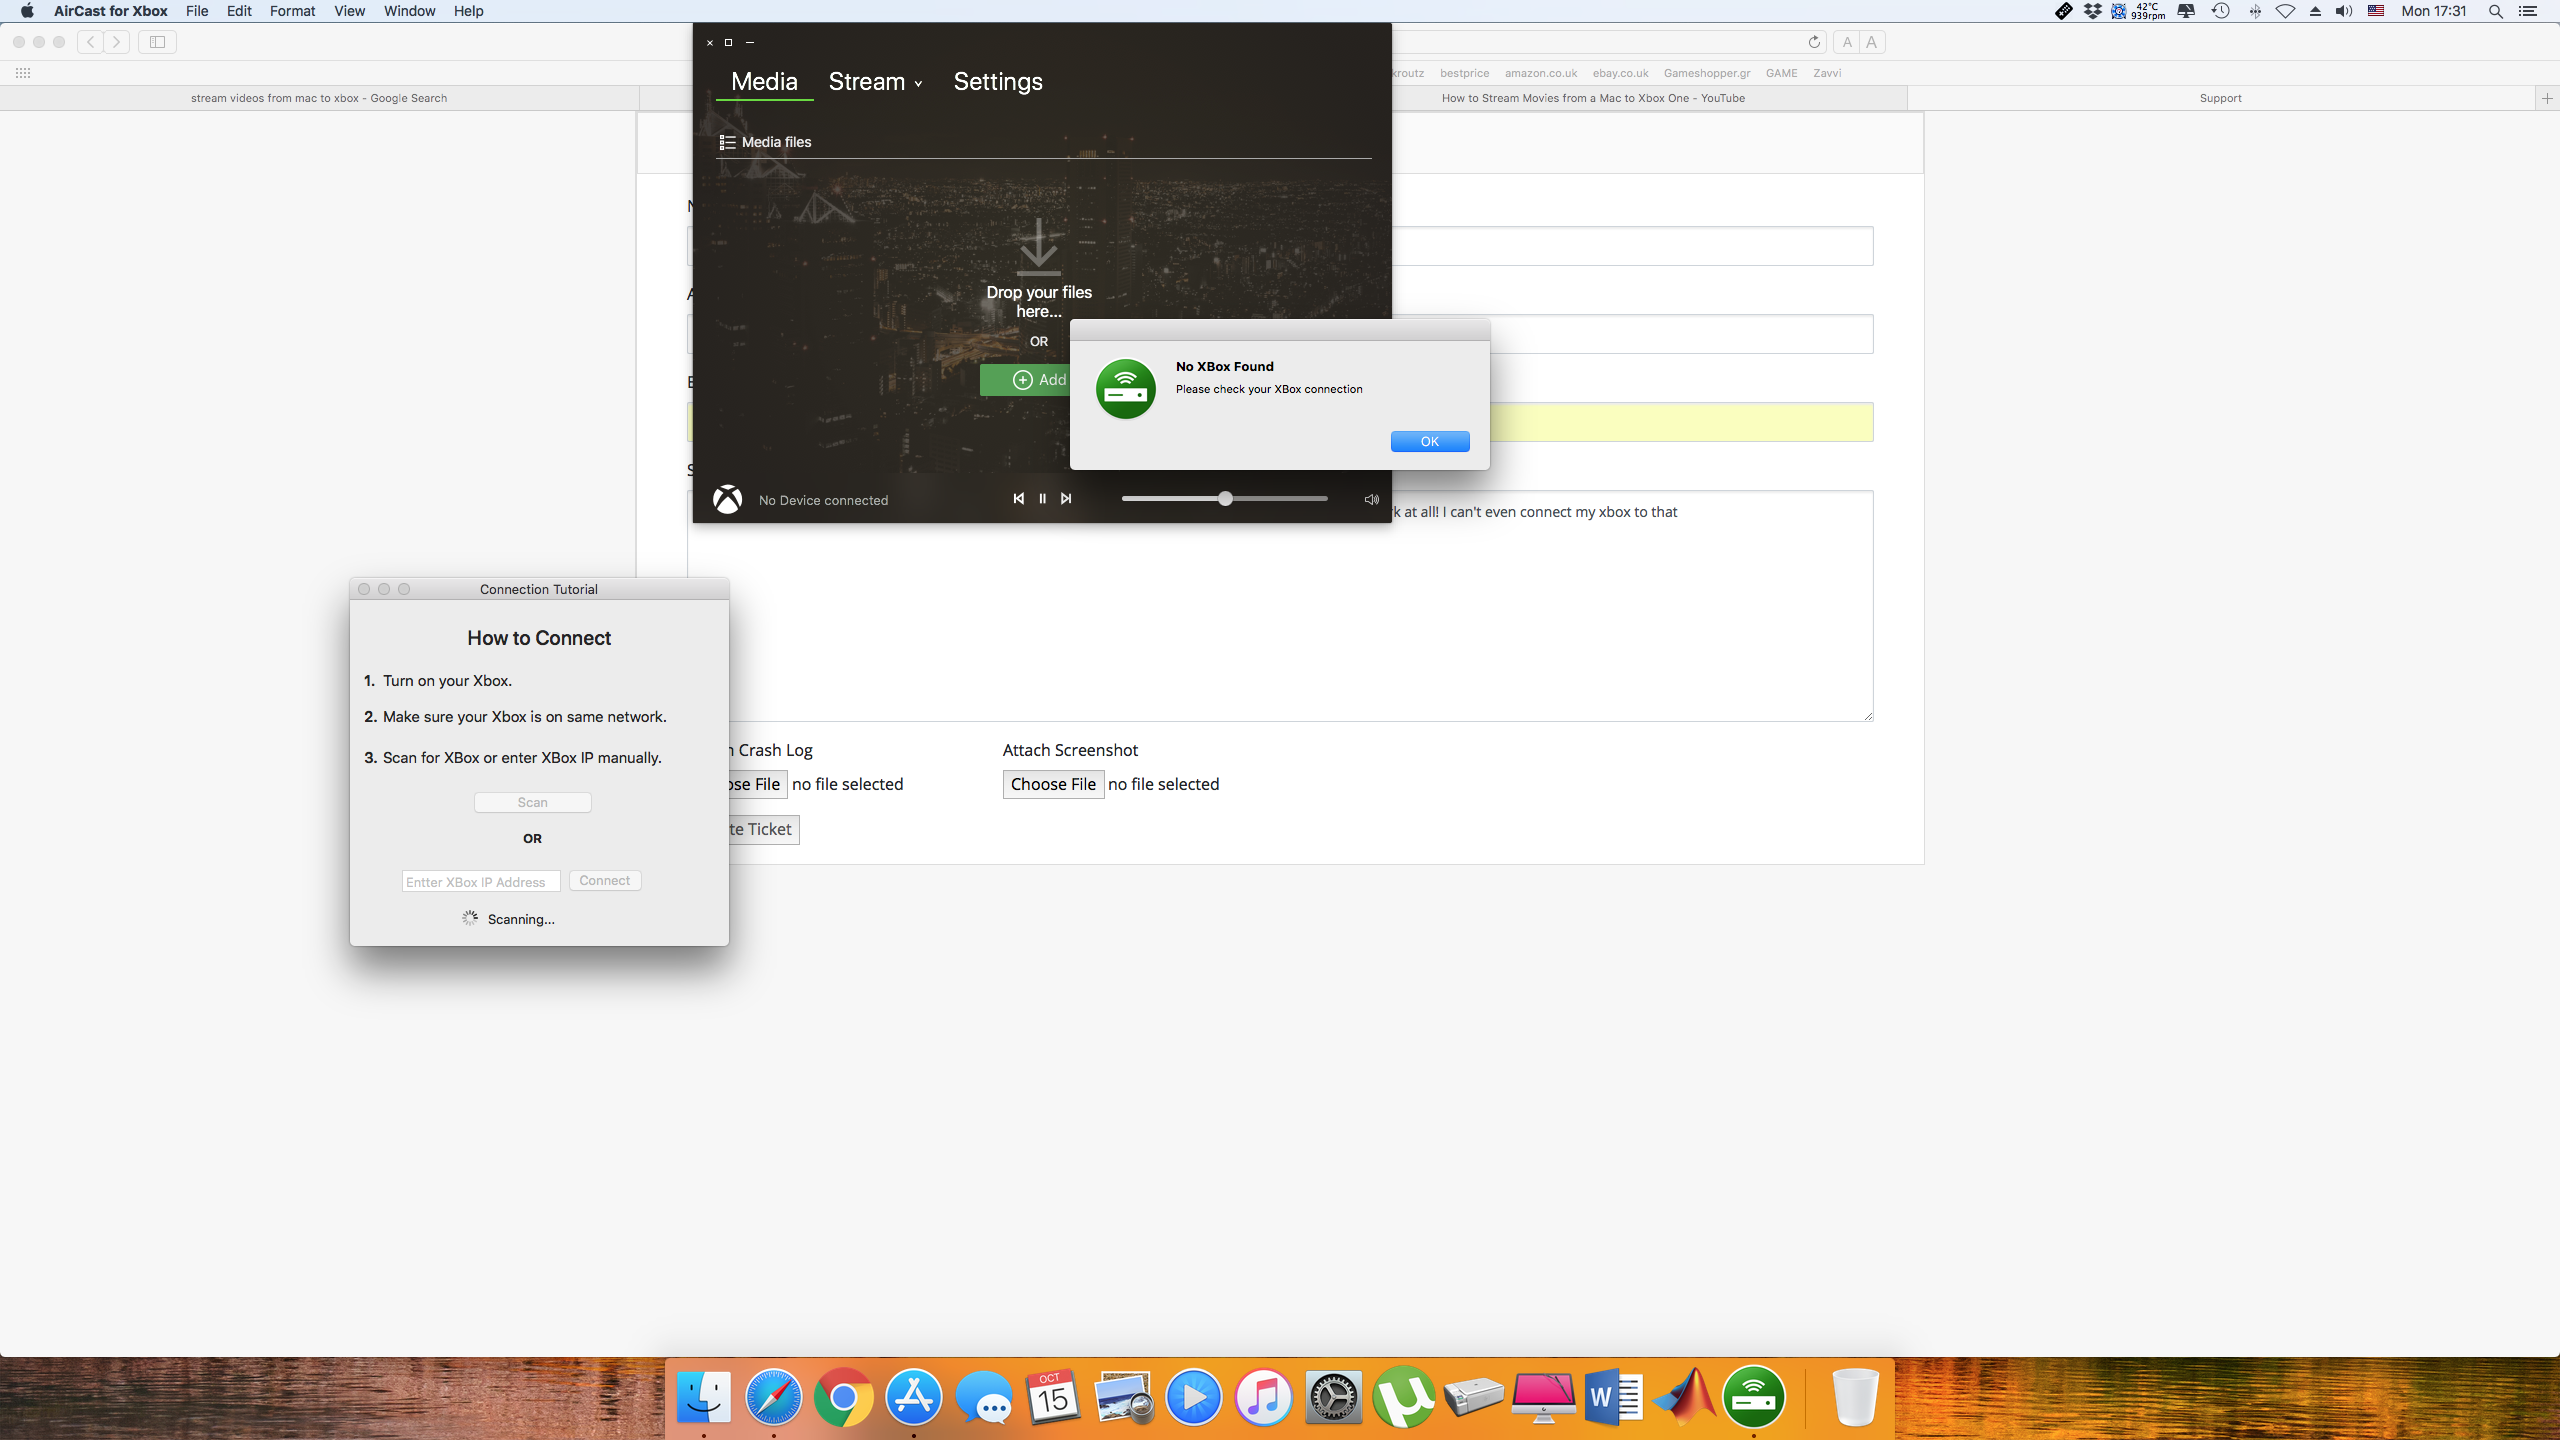Skip to the next track
This screenshot has height=1440, width=2560.
(x=1066, y=498)
